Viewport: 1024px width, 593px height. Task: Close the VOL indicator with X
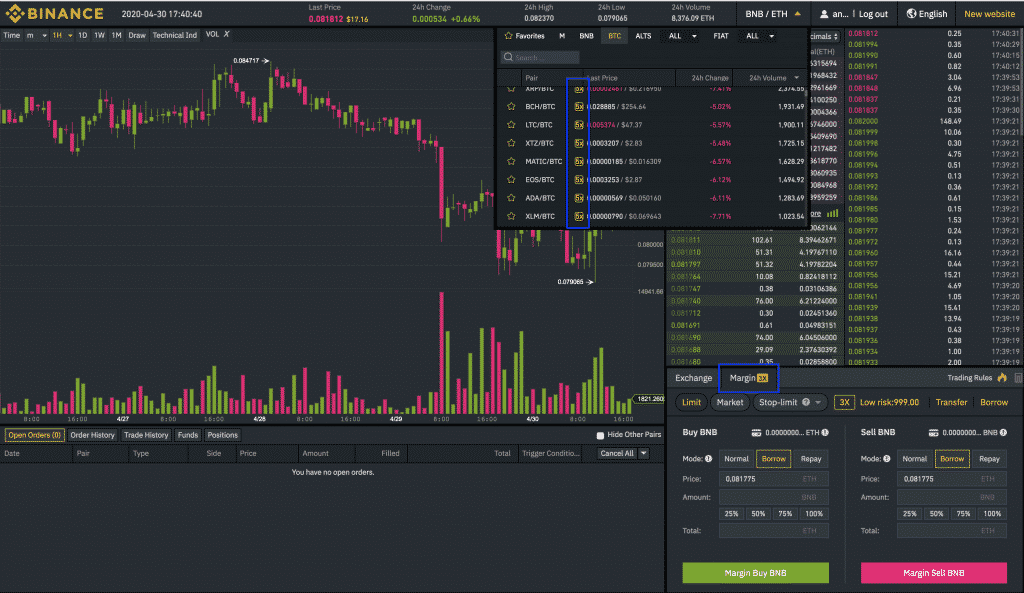pos(227,34)
